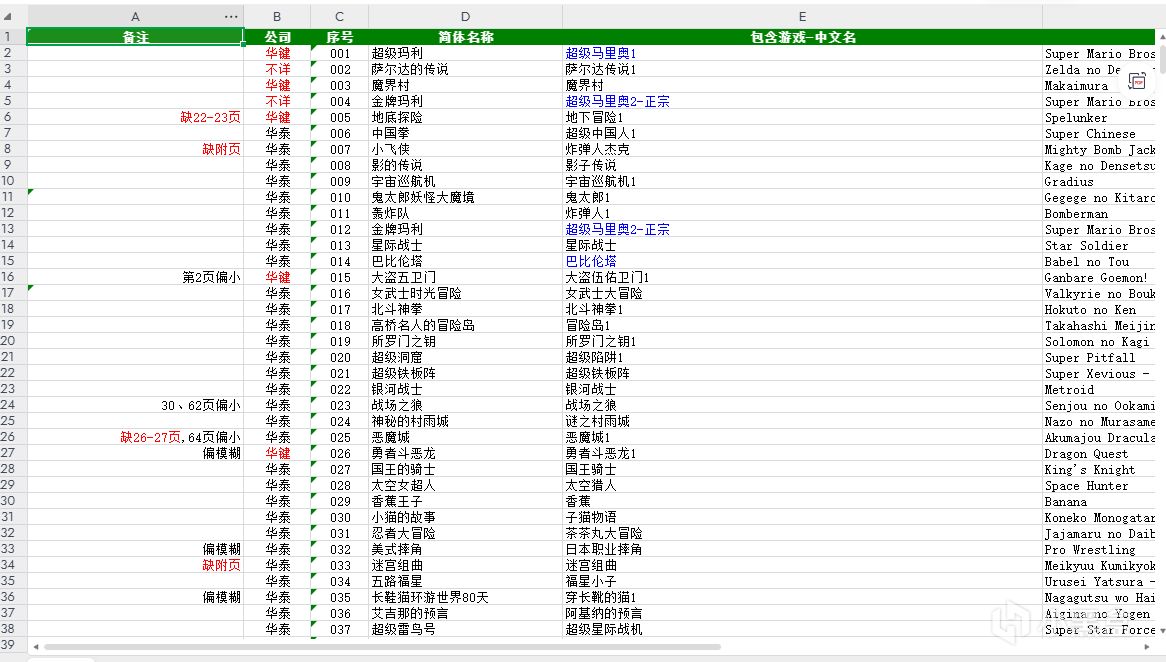This screenshot has width=1166, height=662.
Task: Select row 16 header number
Action: [7, 277]
